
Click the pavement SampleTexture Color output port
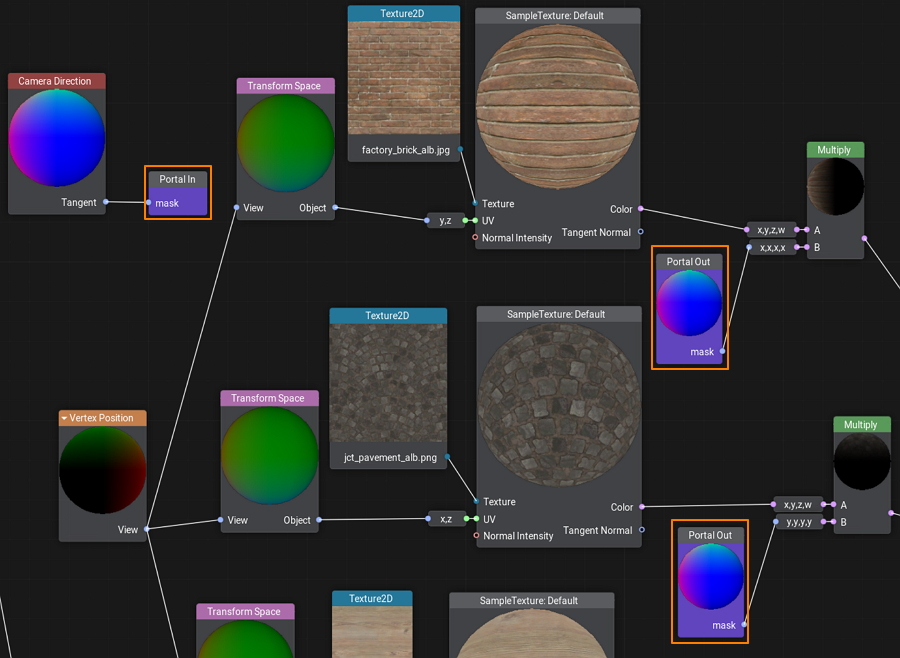point(642,507)
